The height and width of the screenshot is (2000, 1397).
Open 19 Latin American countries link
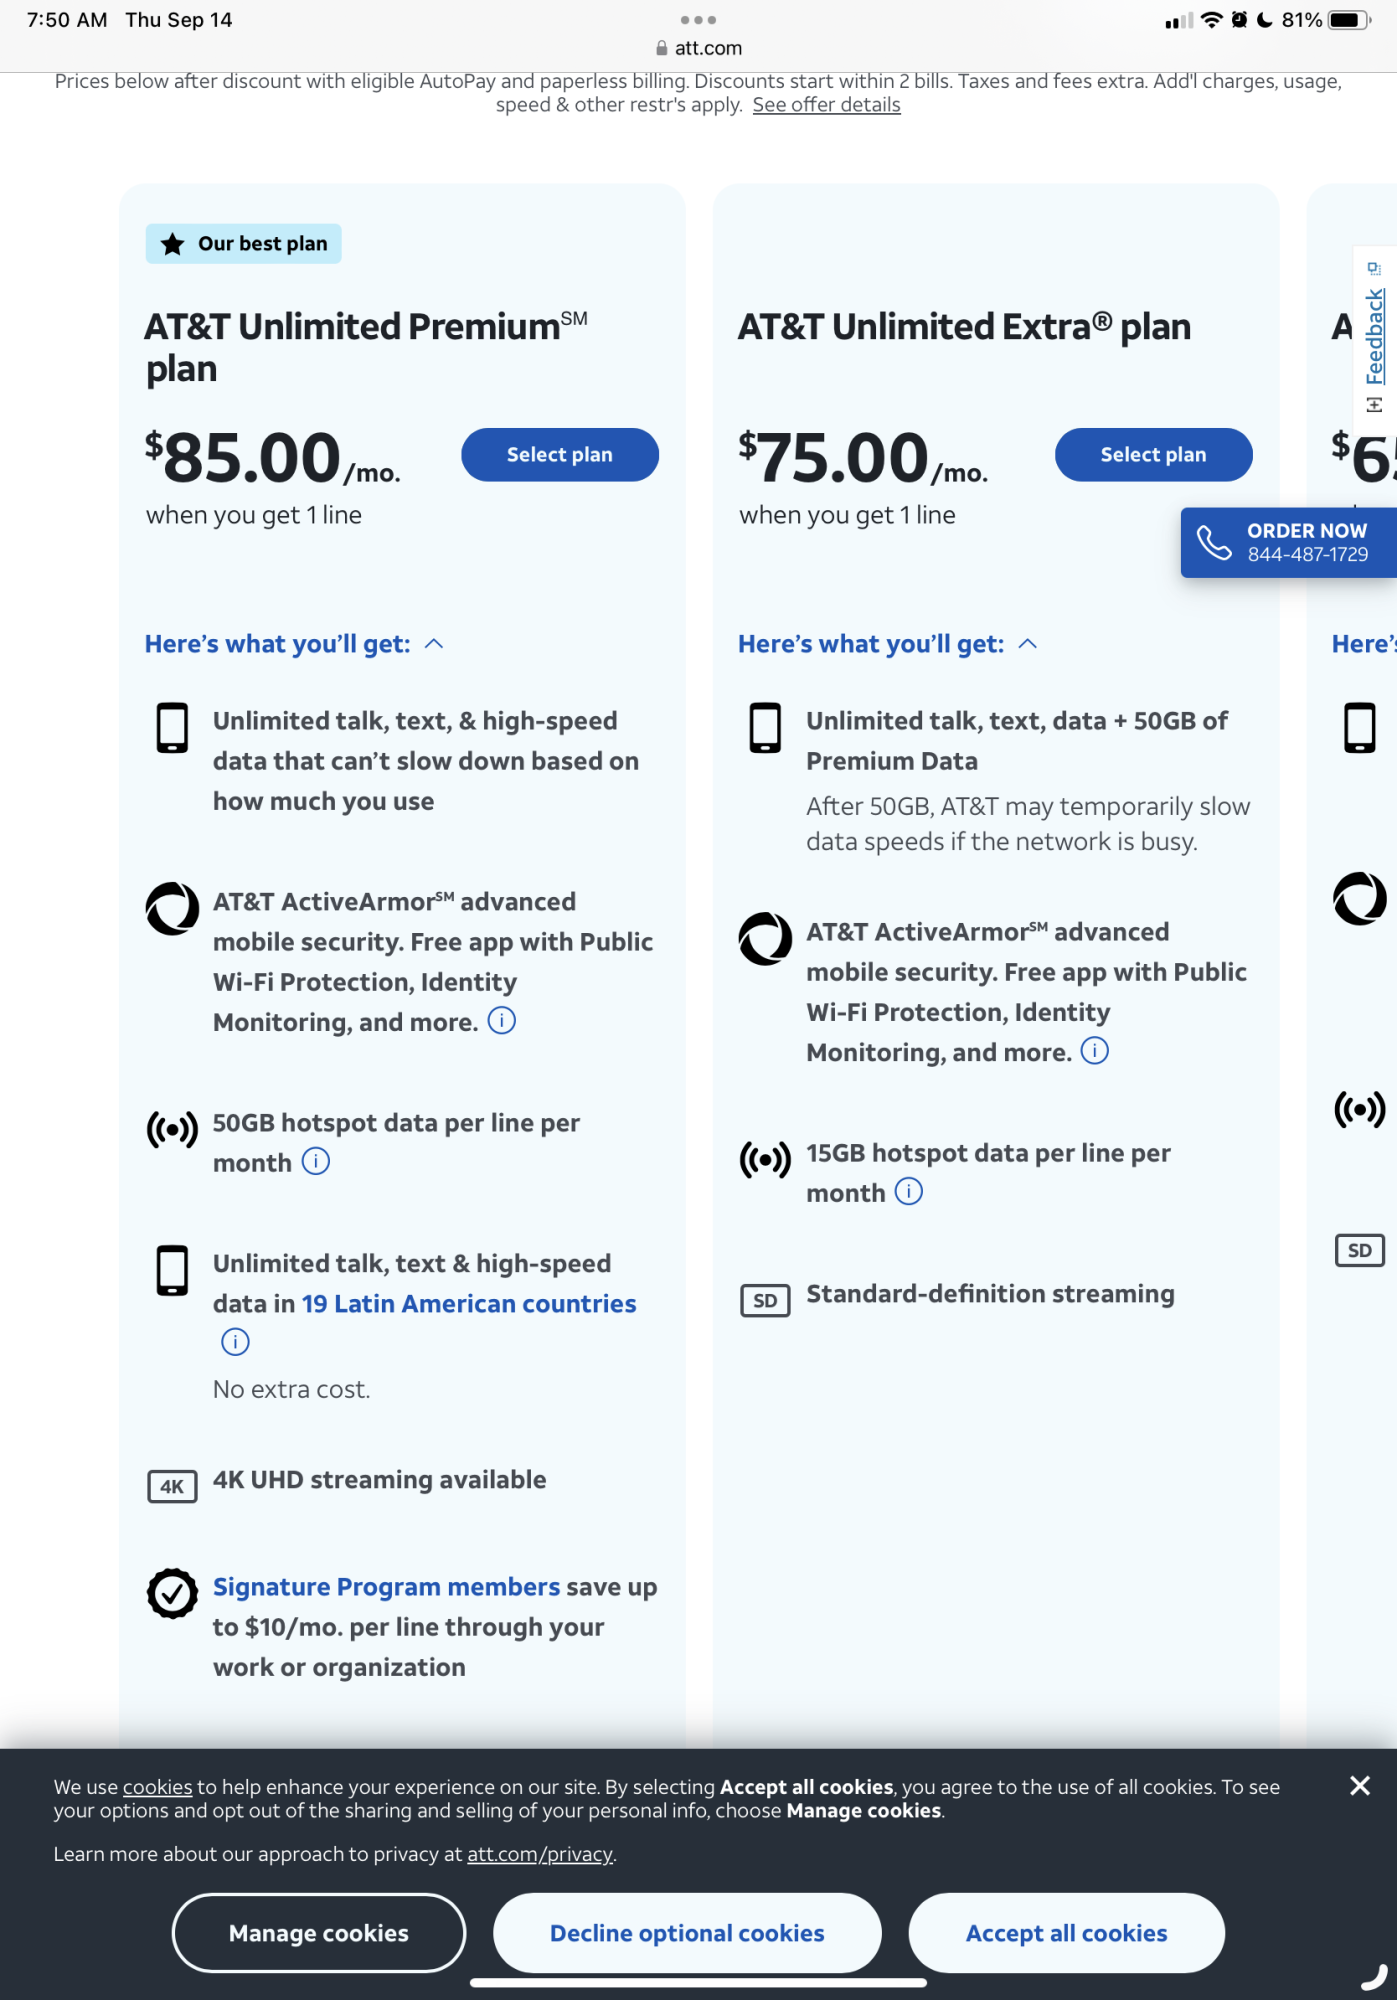[469, 1304]
